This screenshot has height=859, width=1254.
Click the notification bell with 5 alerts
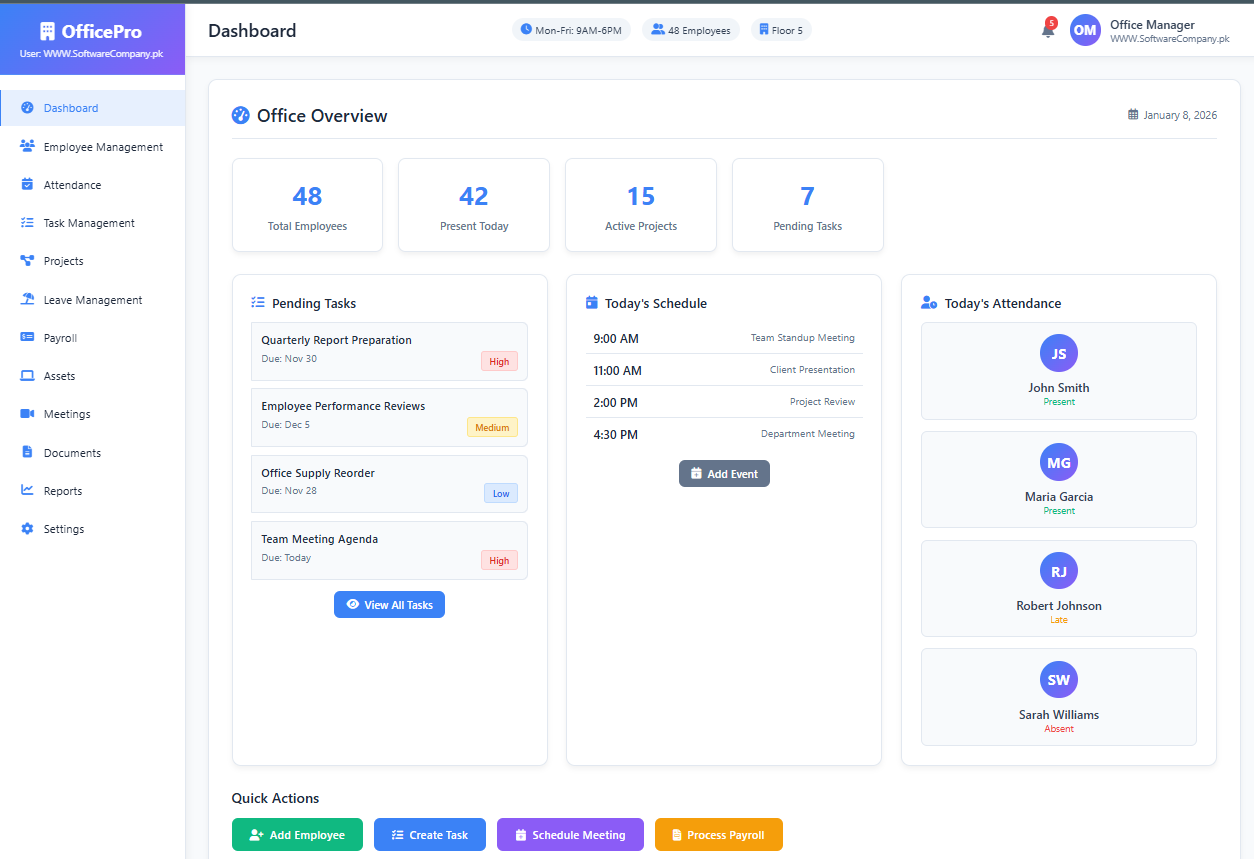(x=1046, y=30)
